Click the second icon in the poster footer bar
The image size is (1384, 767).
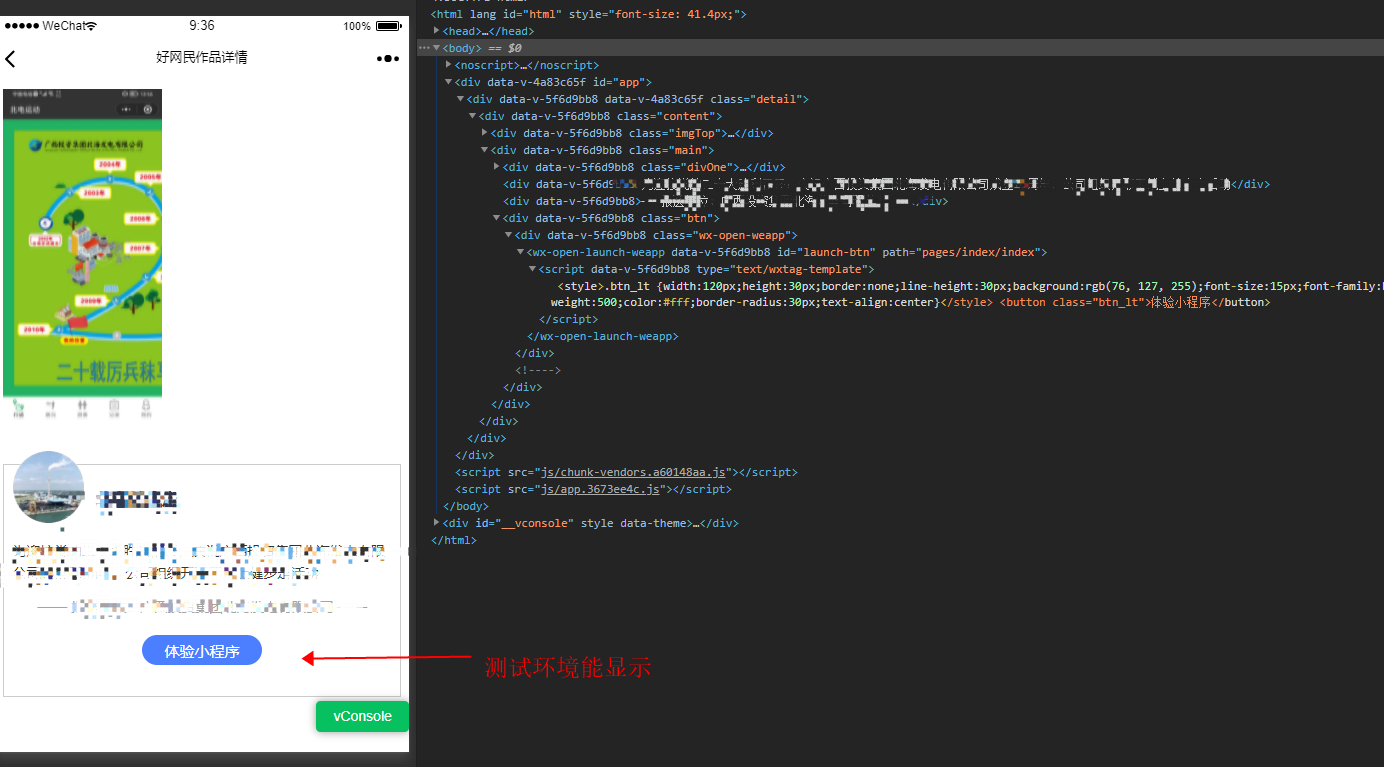point(50,407)
